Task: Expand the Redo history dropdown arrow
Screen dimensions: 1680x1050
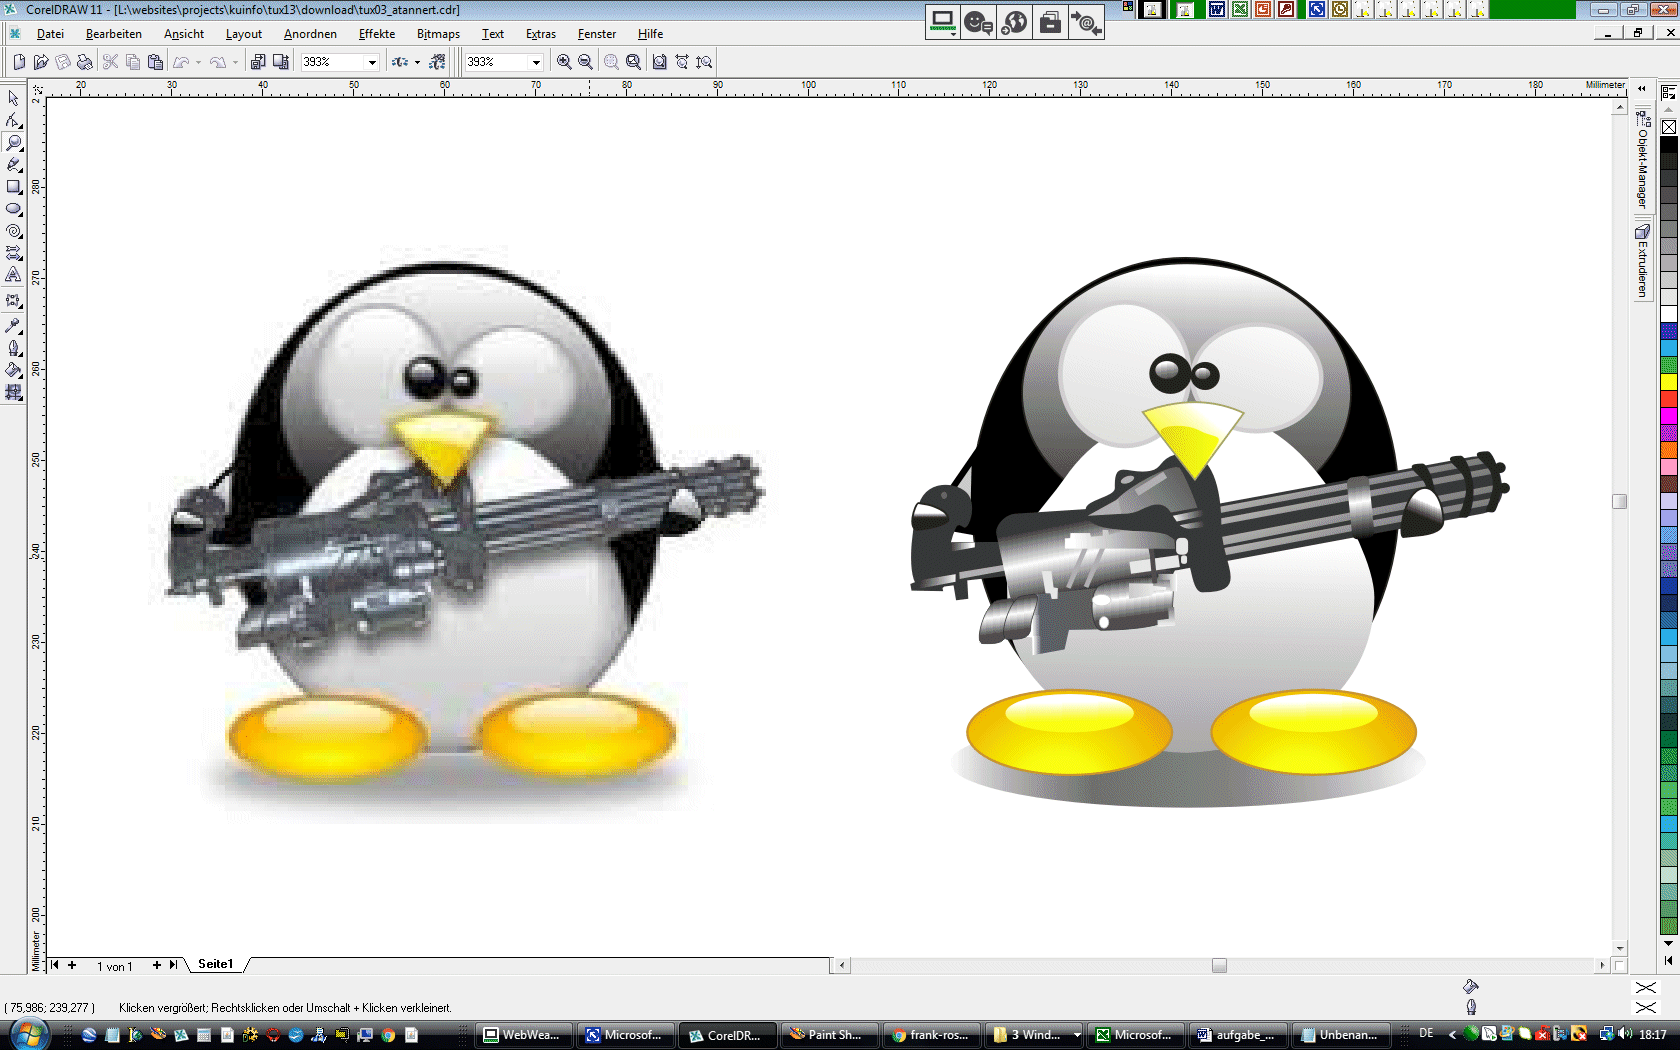Action: (x=235, y=62)
